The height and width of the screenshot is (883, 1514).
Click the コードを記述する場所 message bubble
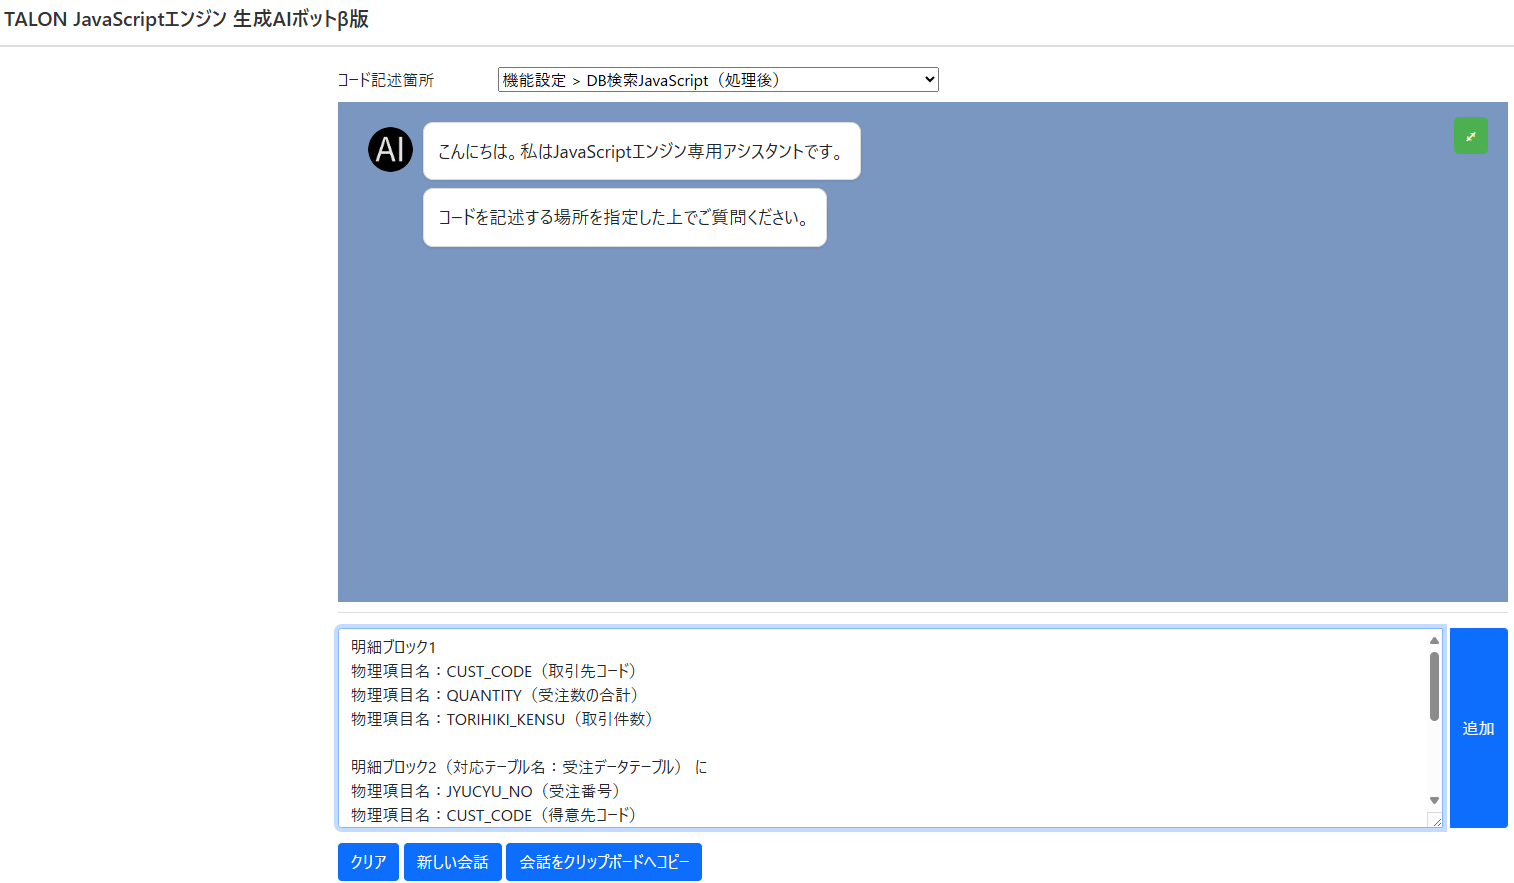[x=625, y=217]
